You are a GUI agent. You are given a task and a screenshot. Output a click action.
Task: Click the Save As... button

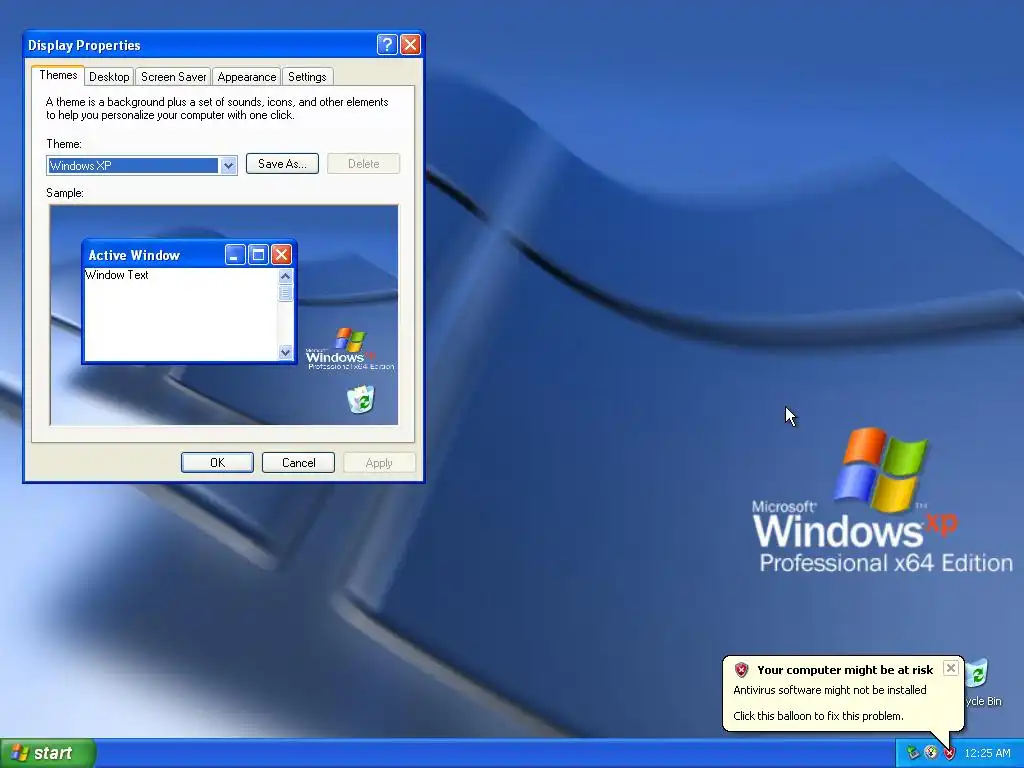tap(282, 163)
